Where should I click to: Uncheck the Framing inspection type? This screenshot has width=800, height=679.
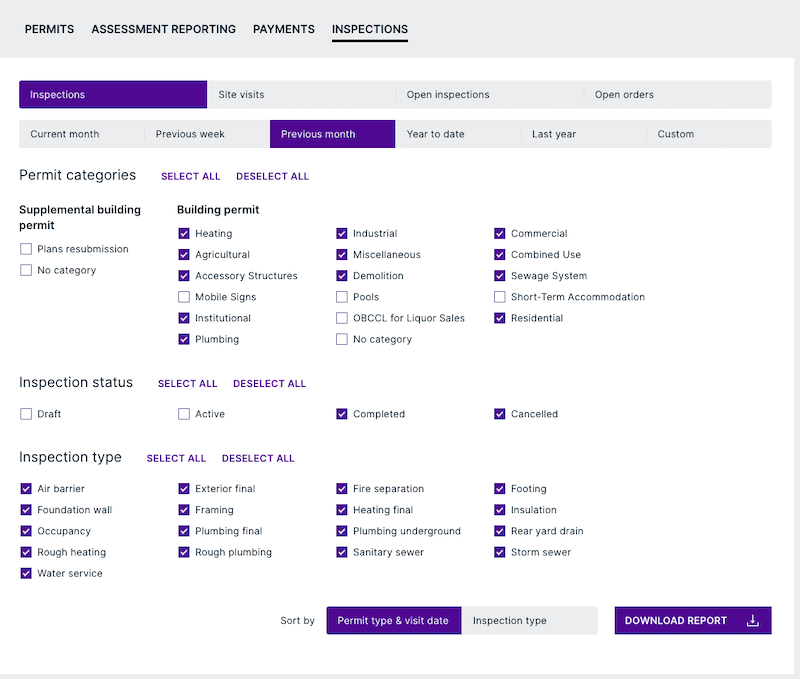pyautogui.click(x=184, y=510)
